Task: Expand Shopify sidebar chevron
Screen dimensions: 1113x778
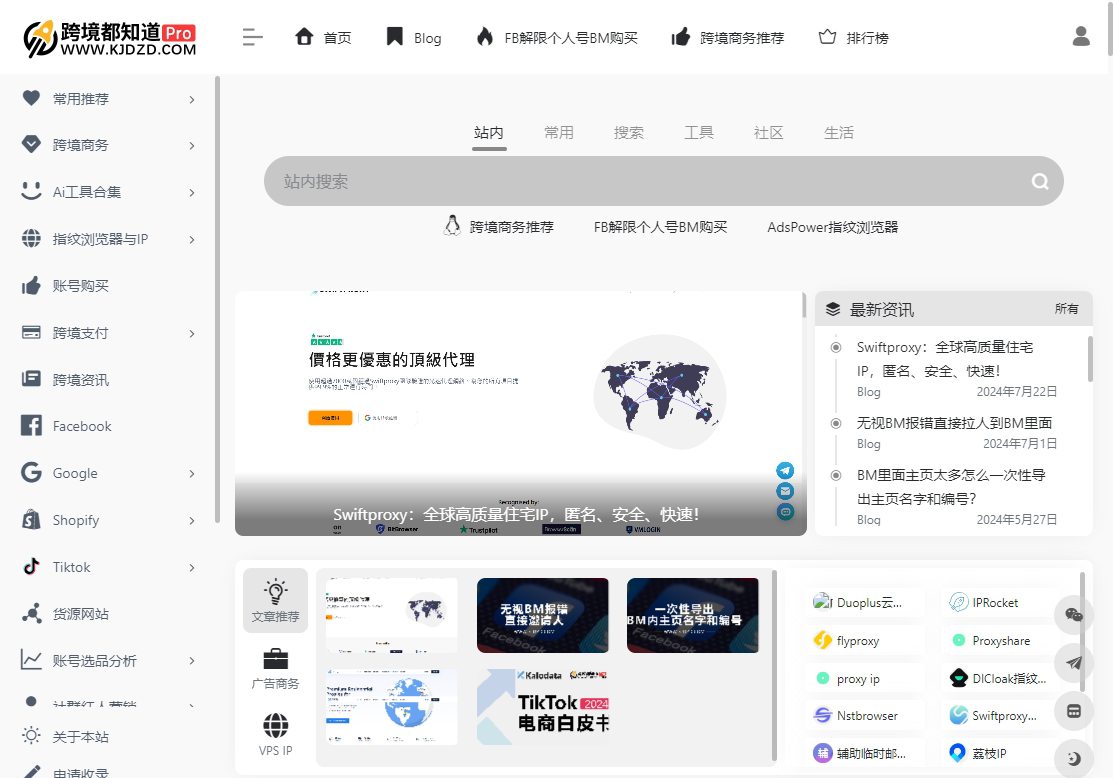Action: click(192, 520)
